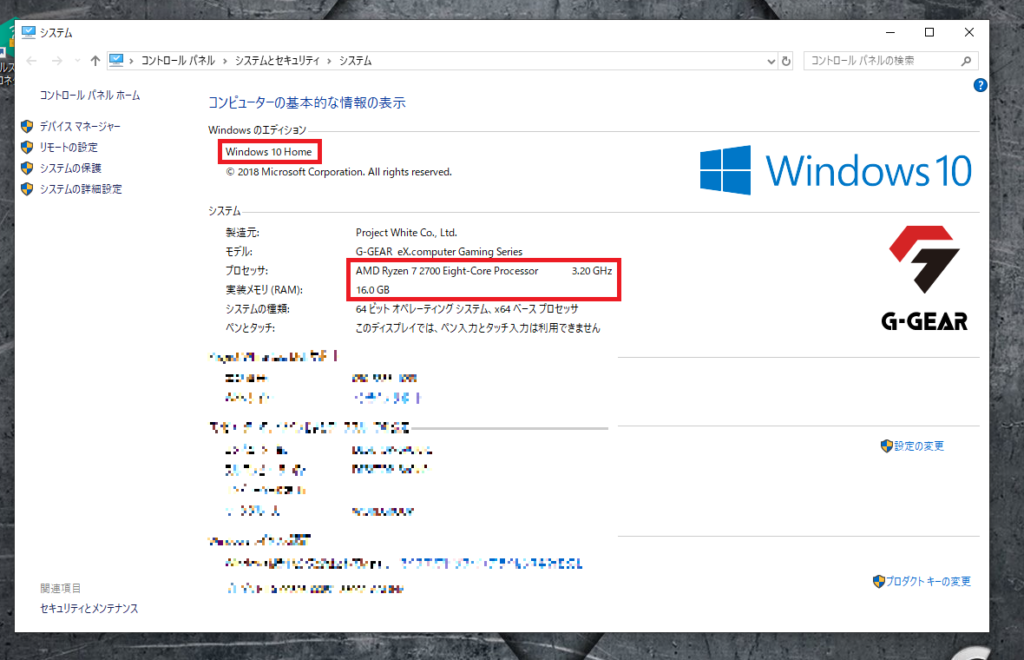Select システムとセキュリティ breadcrumb

[x=277, y=61]
